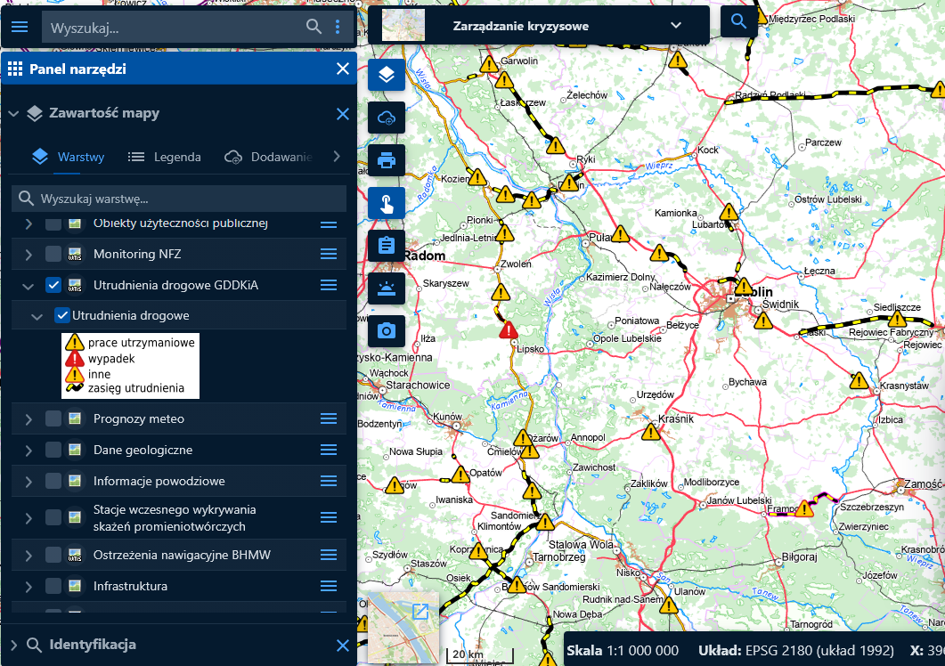Screen dimensions: 945x666
Task: Enable the Prognozy meteo layer checkbox
Action: point(53,419)
